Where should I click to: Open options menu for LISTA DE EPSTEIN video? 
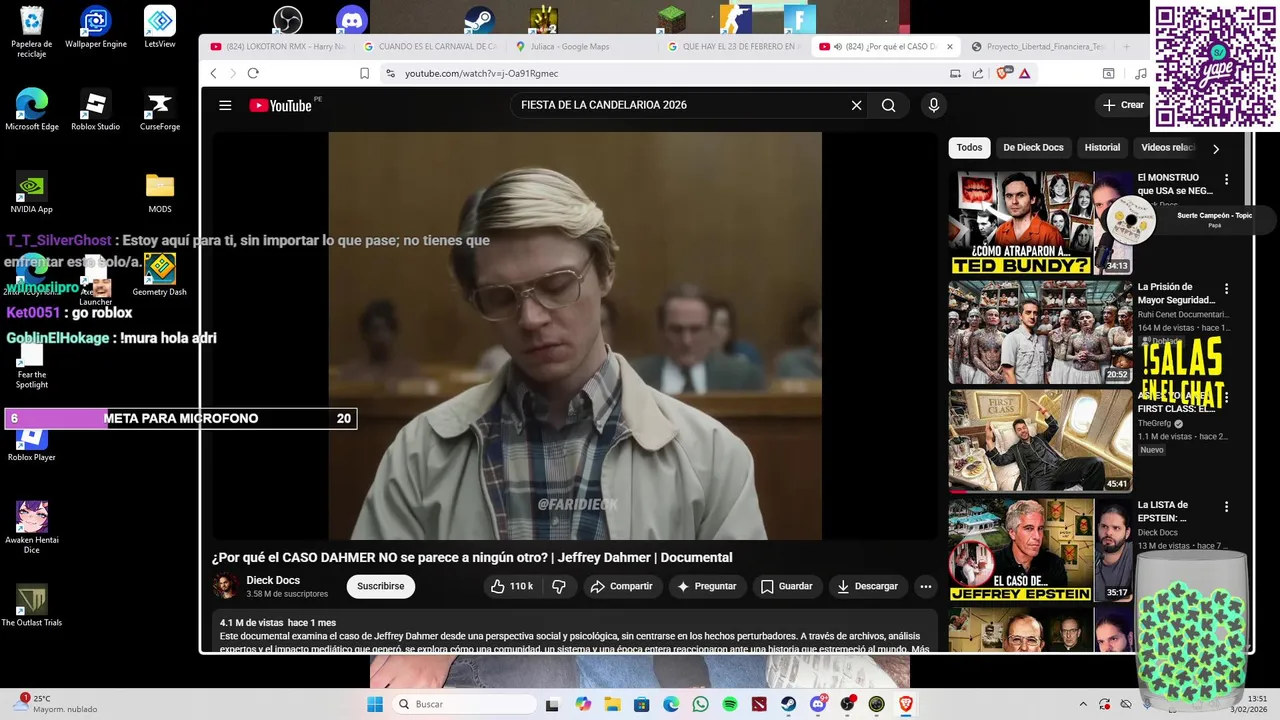point(1226,507)
